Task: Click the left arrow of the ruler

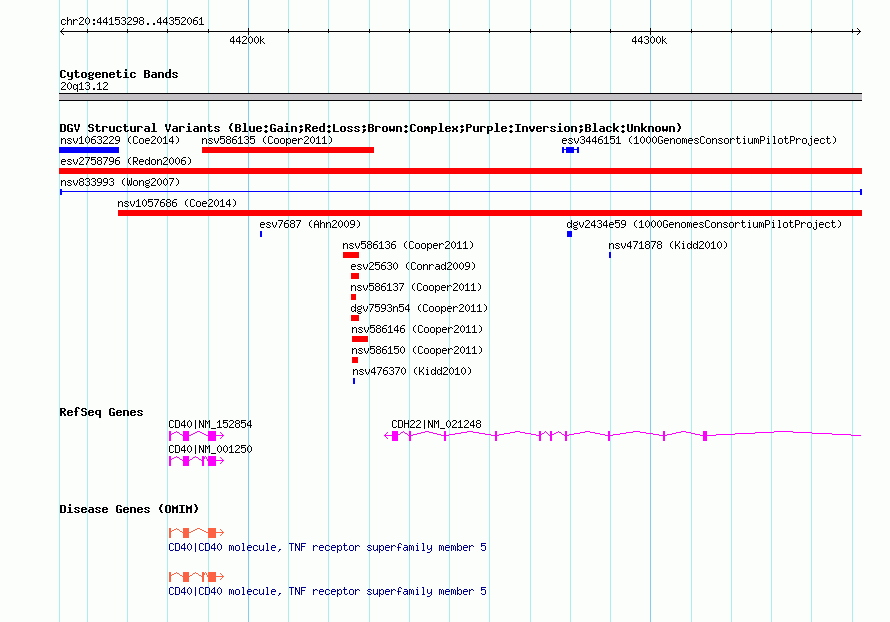Action: (x=63, y=32)
